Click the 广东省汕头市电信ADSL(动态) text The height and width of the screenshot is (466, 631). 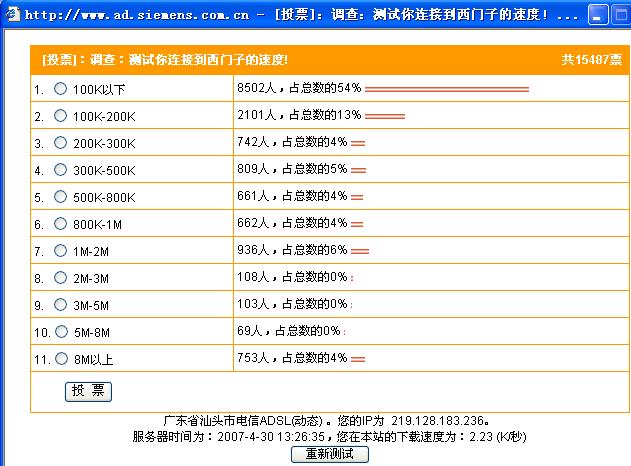(243, 421)
